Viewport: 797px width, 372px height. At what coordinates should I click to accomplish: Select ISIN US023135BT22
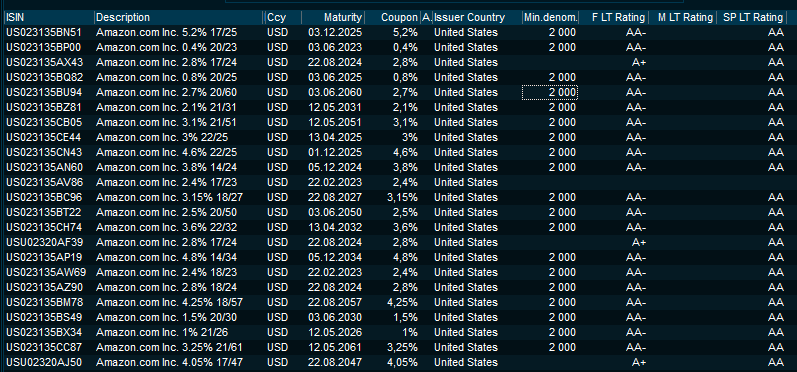[x=44, y=212]
